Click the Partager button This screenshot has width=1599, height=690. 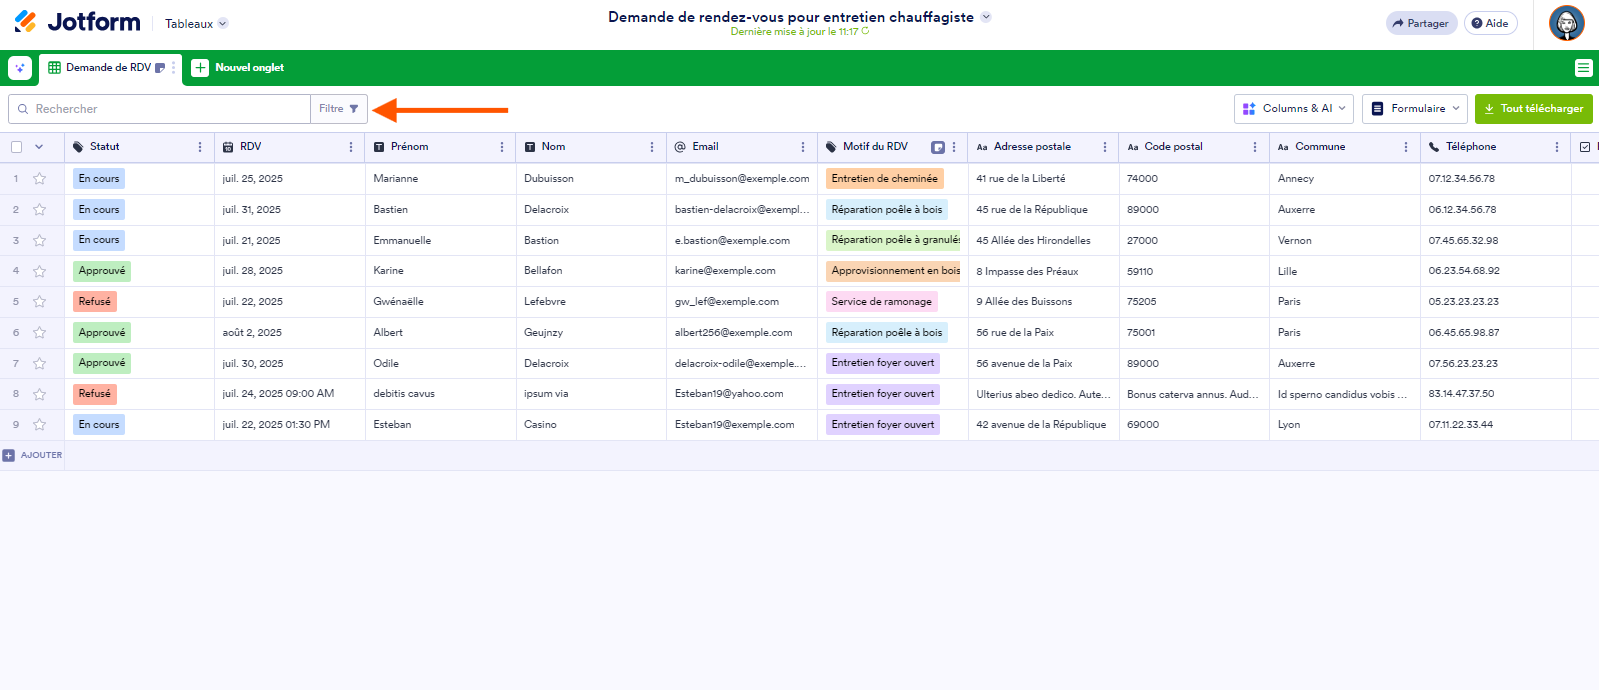click(1421, 23)
